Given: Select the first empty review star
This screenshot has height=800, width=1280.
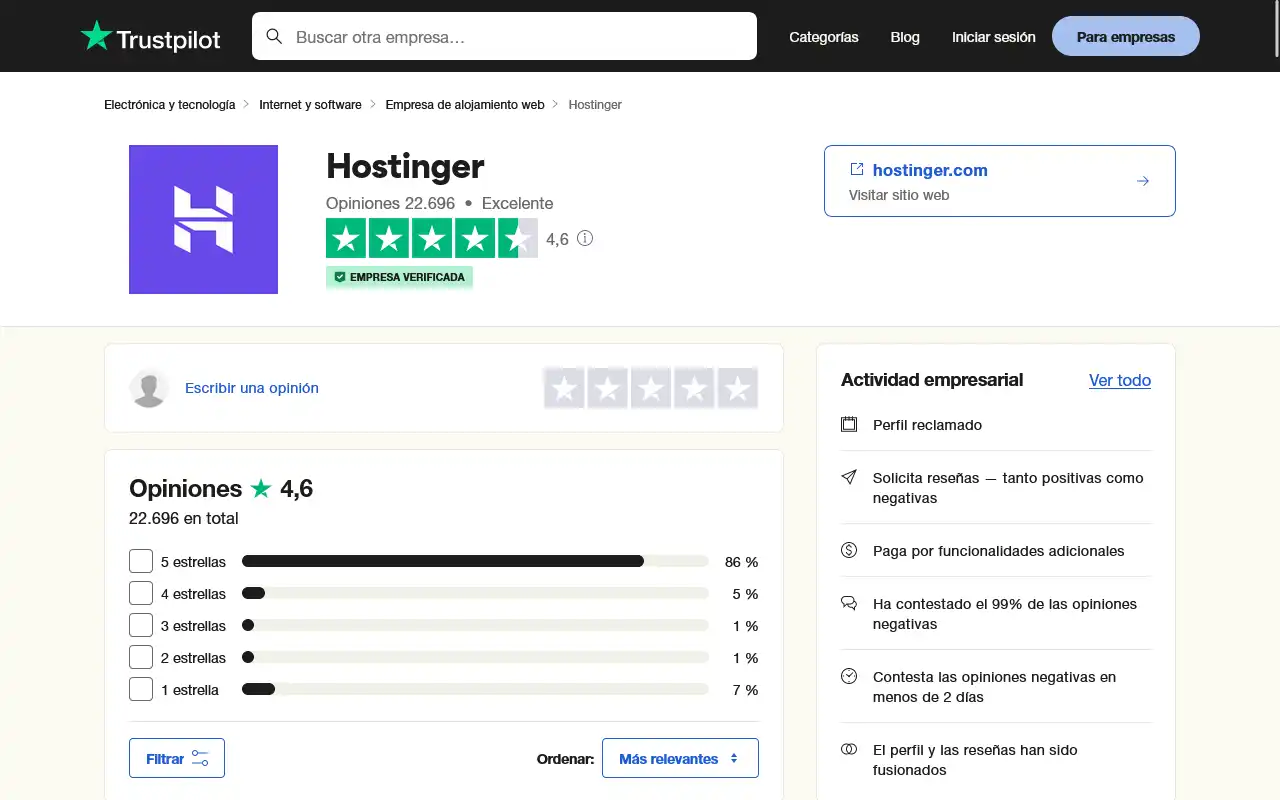Looking at the screenshot, I should 565,388.
